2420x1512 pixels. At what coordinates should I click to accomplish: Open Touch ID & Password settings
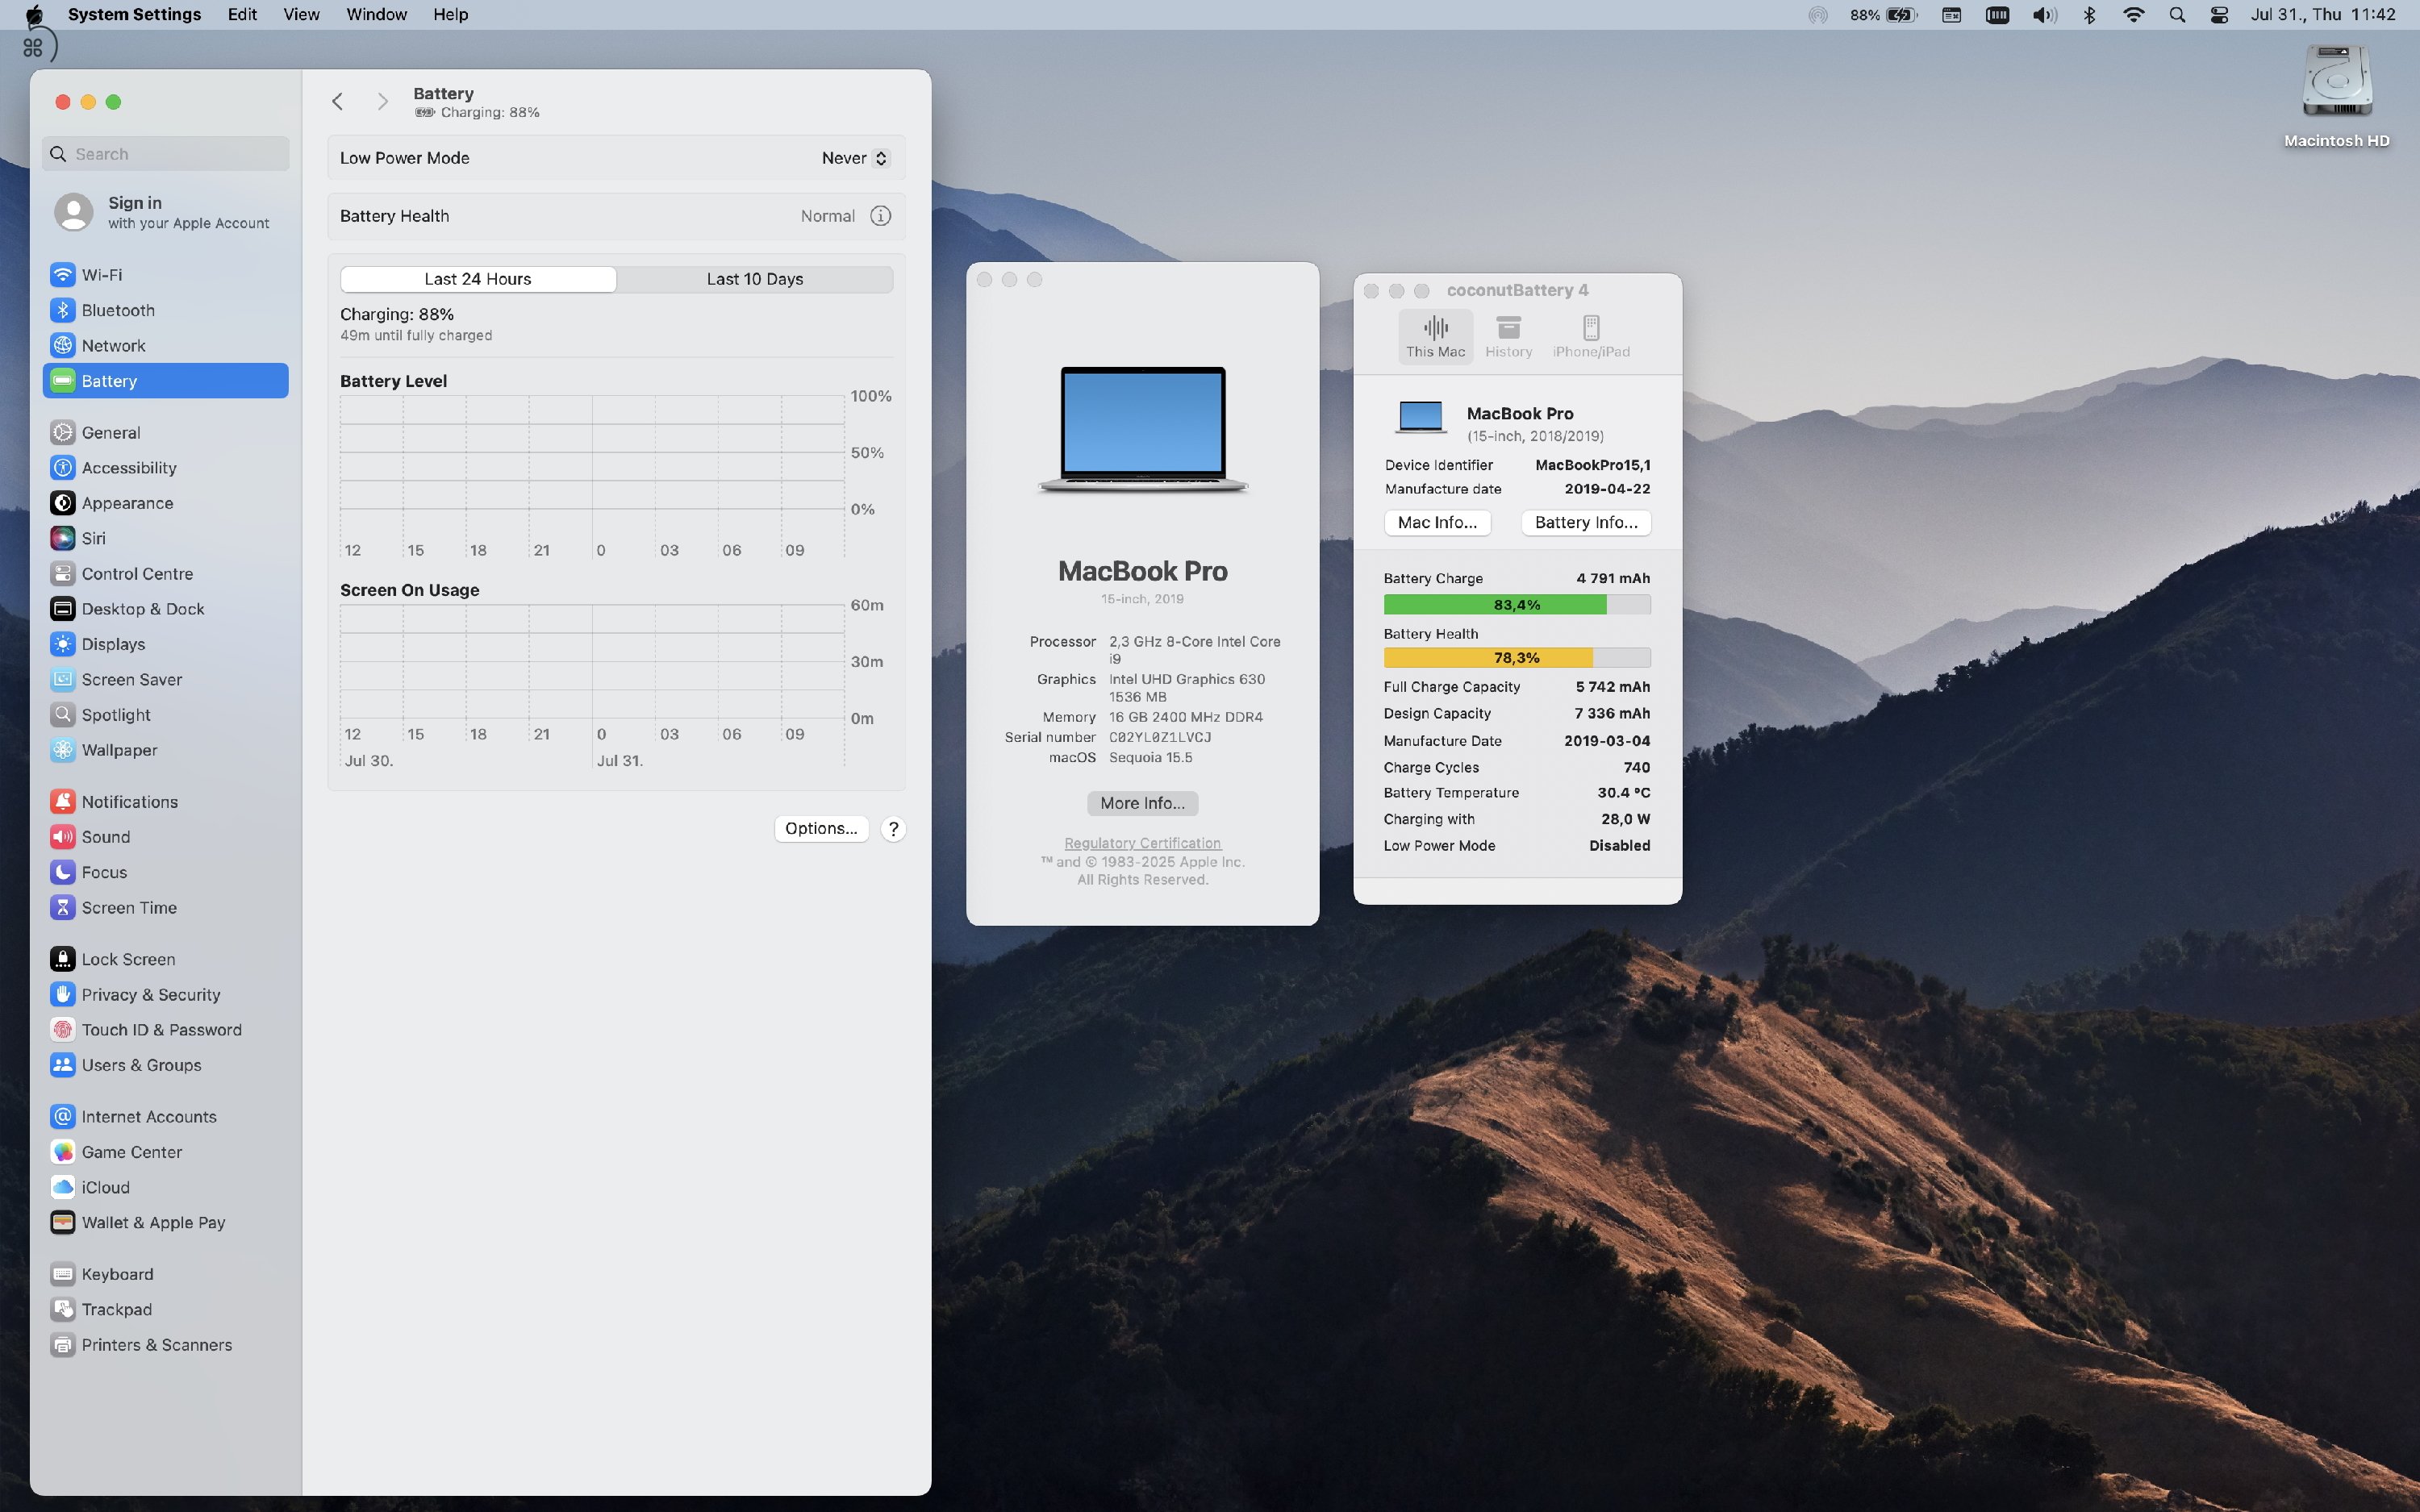pyautogui.click(x=165, y=1030)
